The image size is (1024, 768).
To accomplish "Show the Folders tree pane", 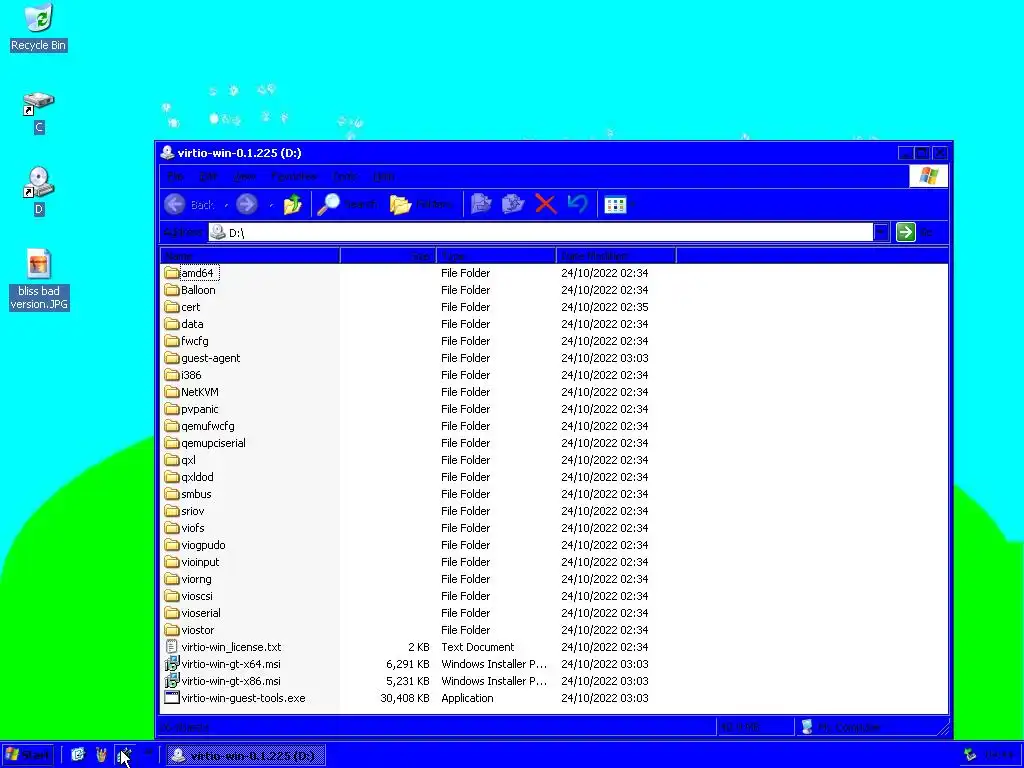I will [x=421, y=204].
